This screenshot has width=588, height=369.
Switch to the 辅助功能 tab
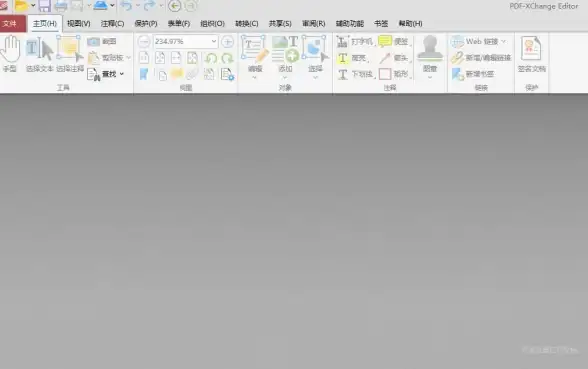350,24
